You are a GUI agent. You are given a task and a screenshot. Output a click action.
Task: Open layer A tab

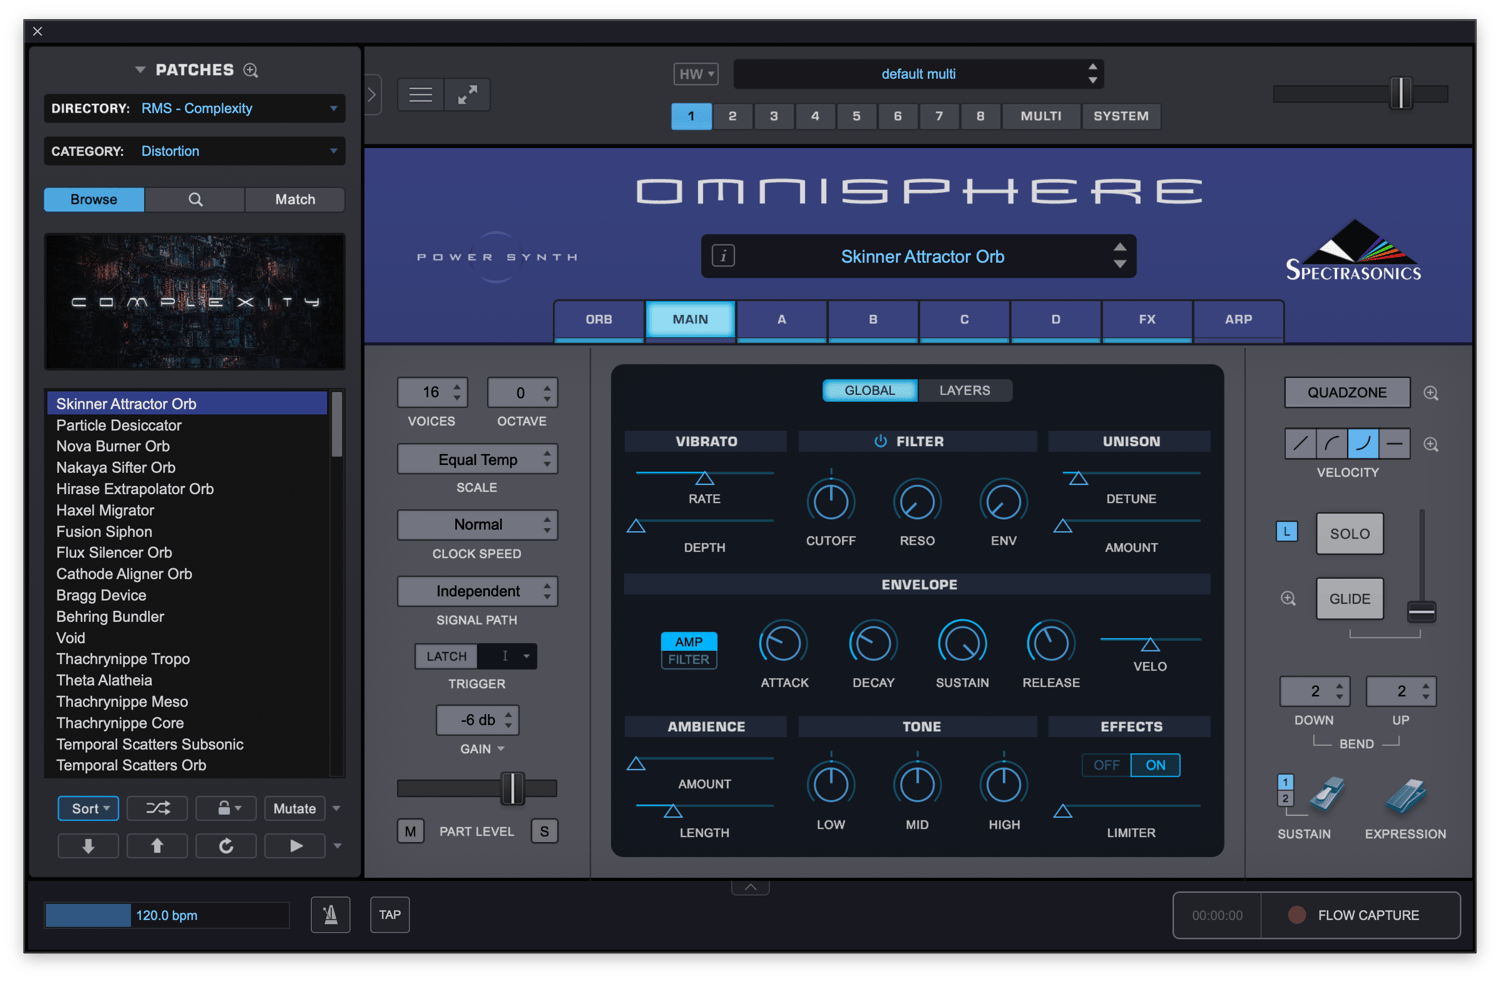[x=782, y=320]
